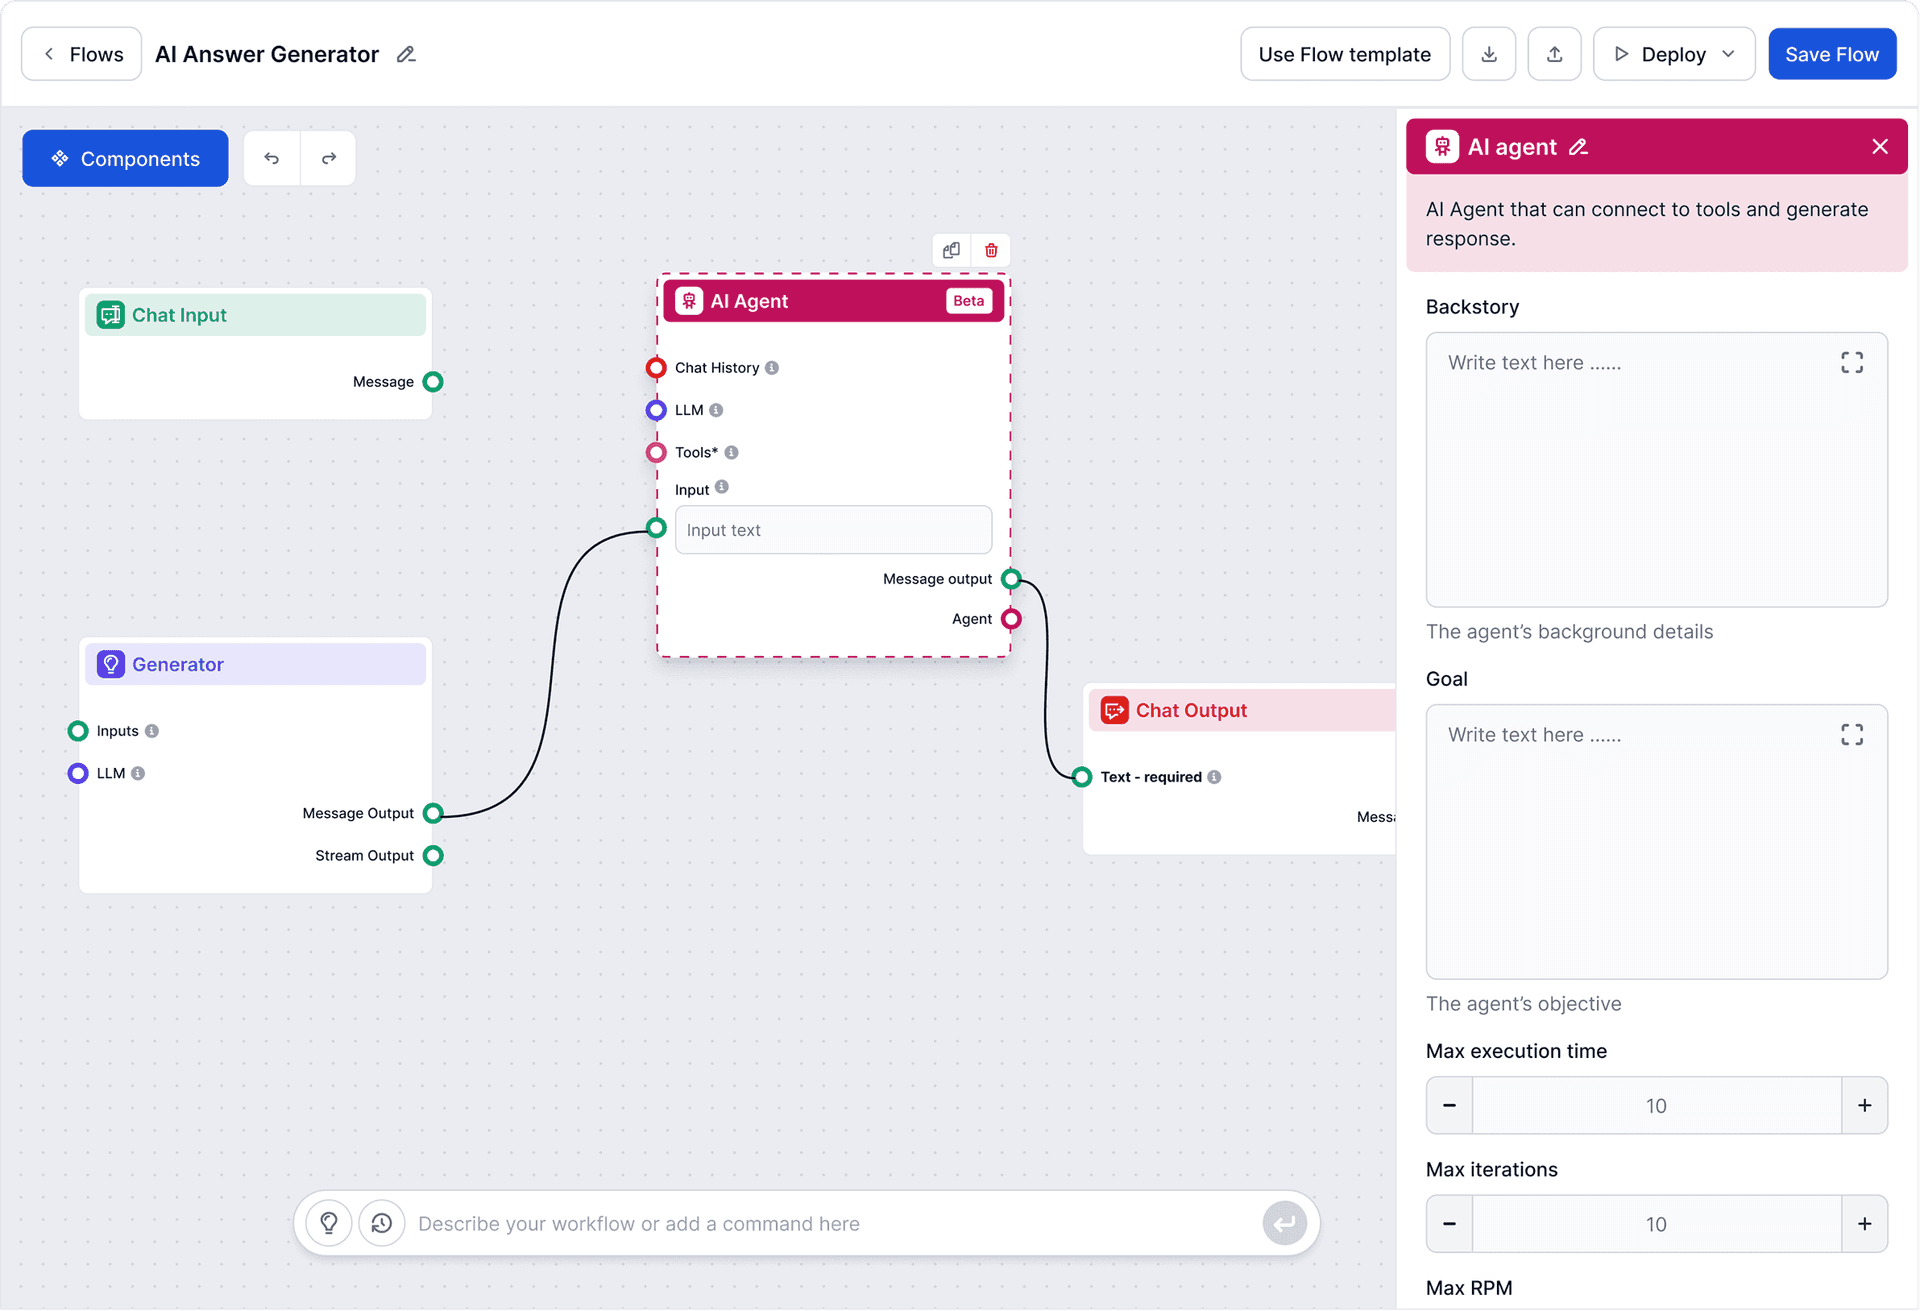Viewport: 1920px width, 1311px height.
Task: Upload a flow file
Action: tap(1554, 53)
